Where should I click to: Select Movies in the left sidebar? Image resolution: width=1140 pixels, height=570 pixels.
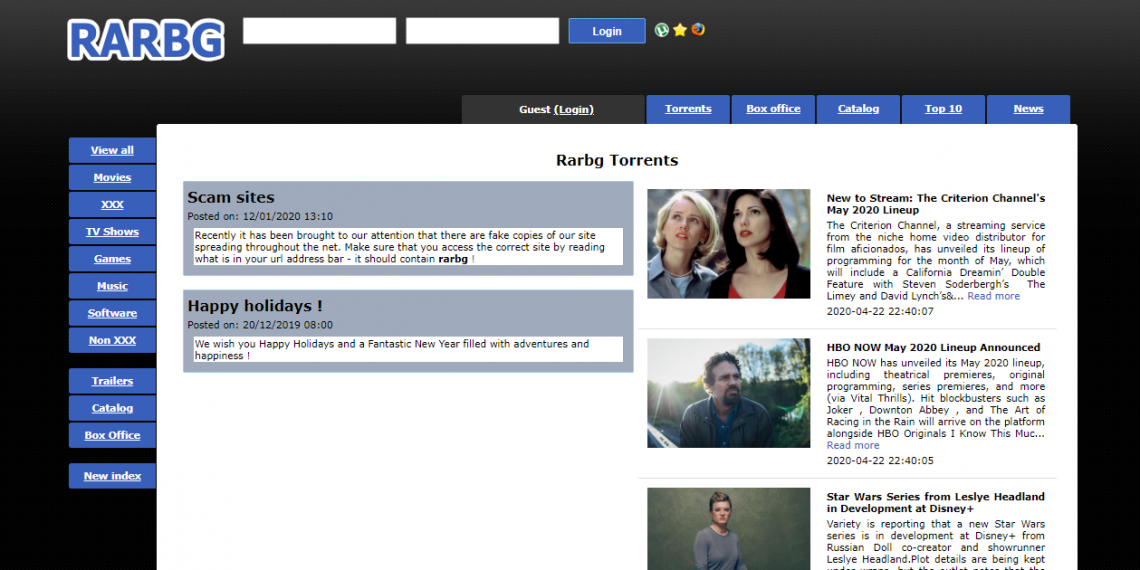coord(112,178)
